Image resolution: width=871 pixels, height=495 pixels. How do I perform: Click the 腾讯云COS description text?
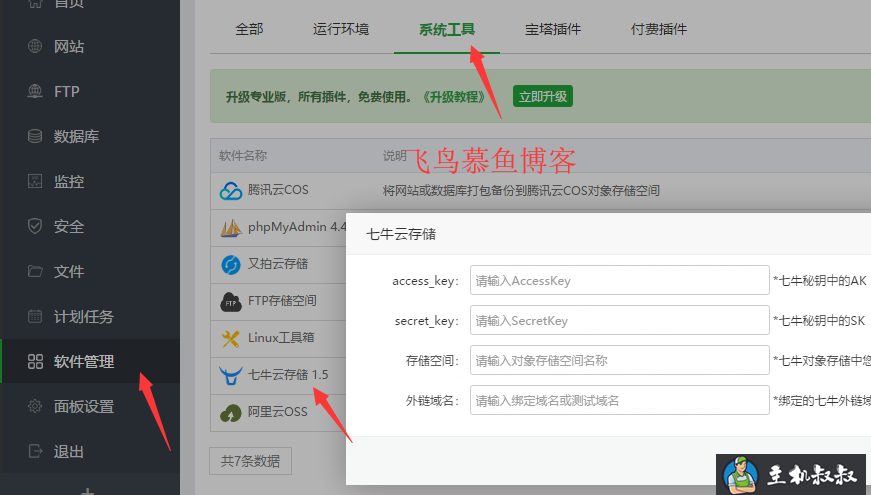[x=521, y=191]
